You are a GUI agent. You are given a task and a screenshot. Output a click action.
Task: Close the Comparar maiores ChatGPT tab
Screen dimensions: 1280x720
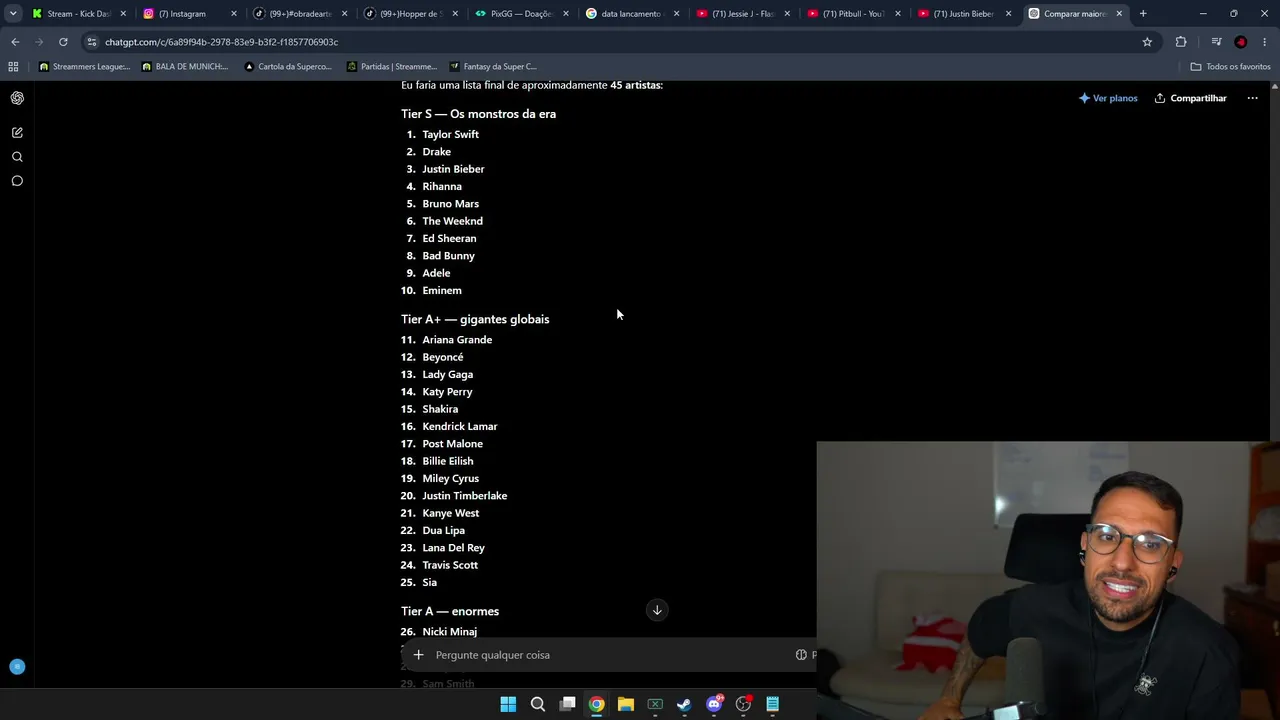[x=1119, y=14]
